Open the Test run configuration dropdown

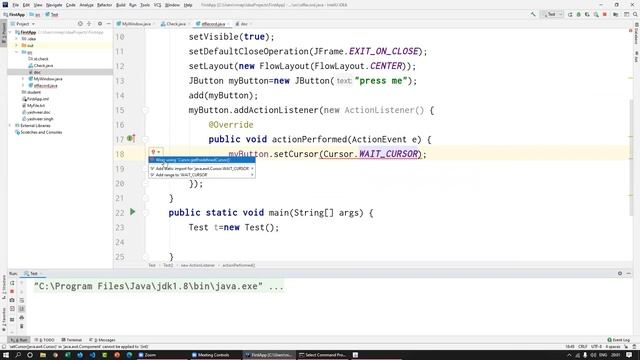(x=552, y=14)
